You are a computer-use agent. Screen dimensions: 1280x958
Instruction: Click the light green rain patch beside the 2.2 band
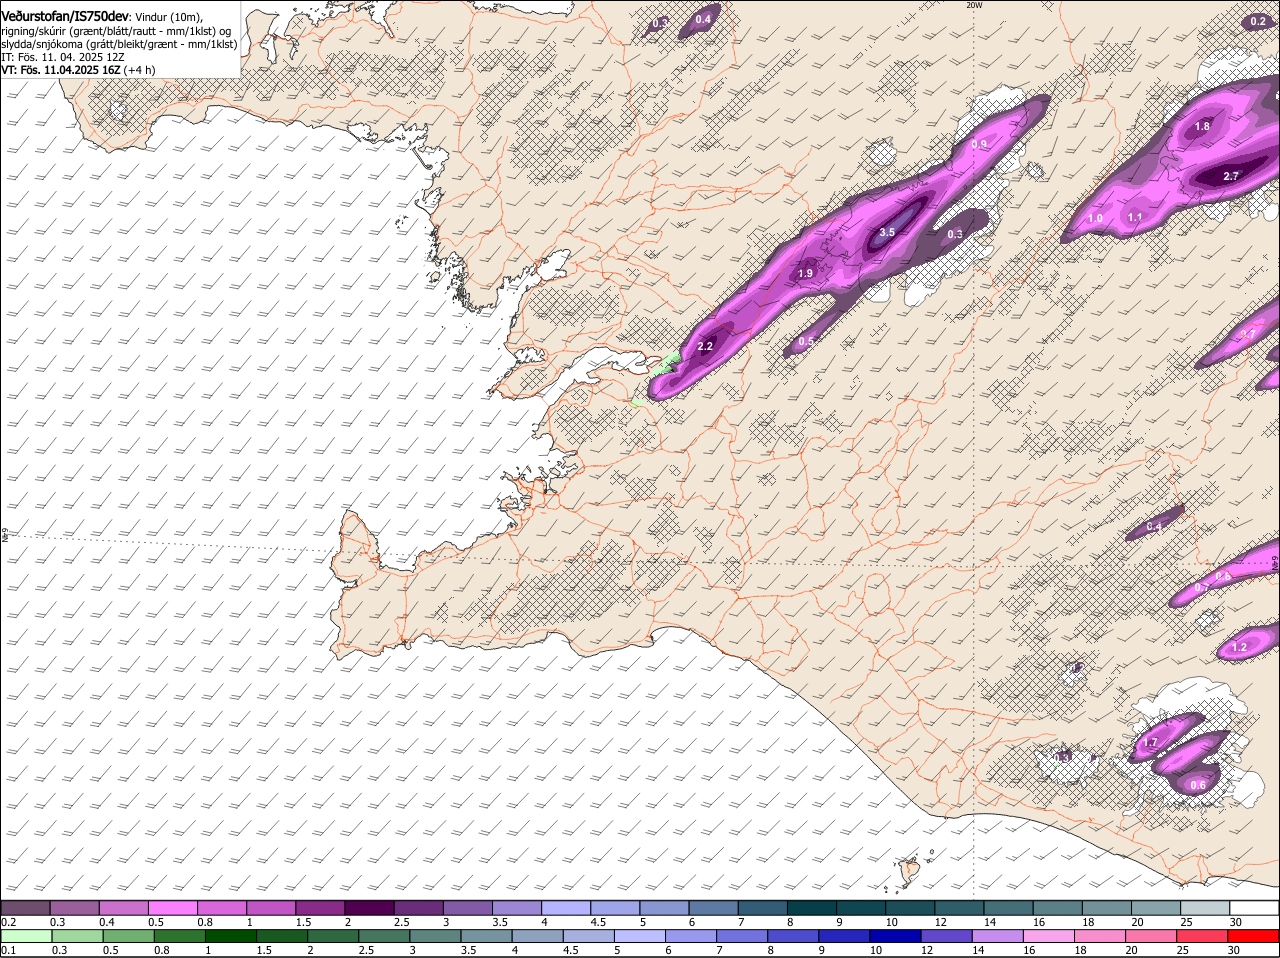[666, 364]
